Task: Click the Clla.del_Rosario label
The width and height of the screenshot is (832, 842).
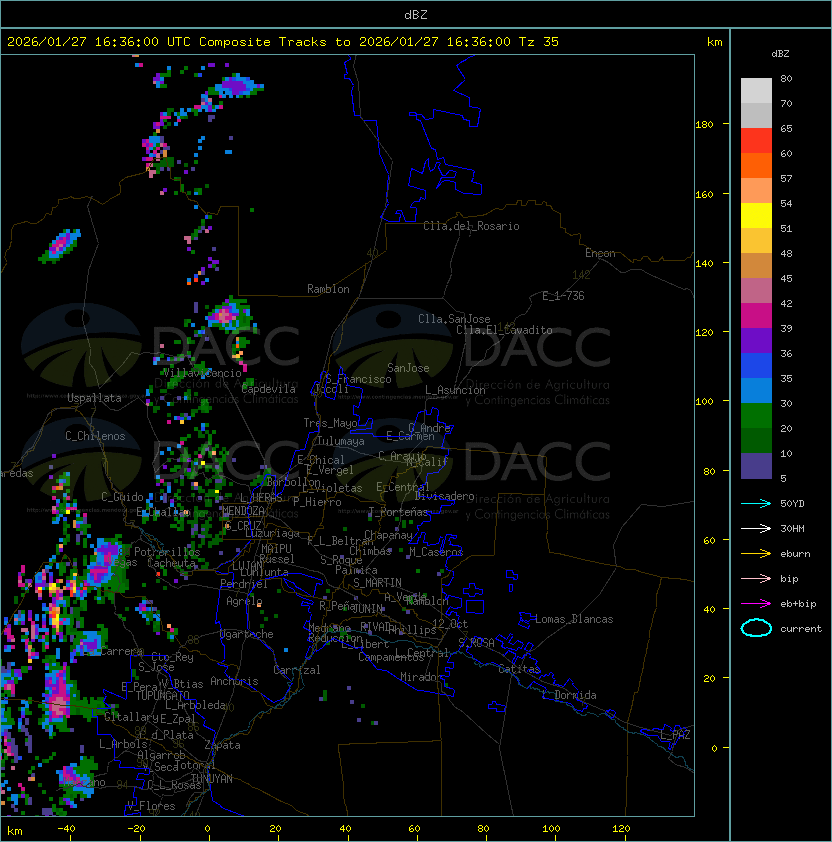Action: pyautogui.click(x=471, y=226)
